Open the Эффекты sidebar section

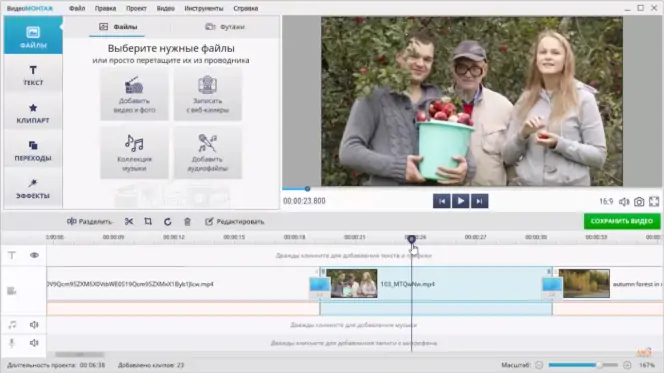tap(33, 188)
